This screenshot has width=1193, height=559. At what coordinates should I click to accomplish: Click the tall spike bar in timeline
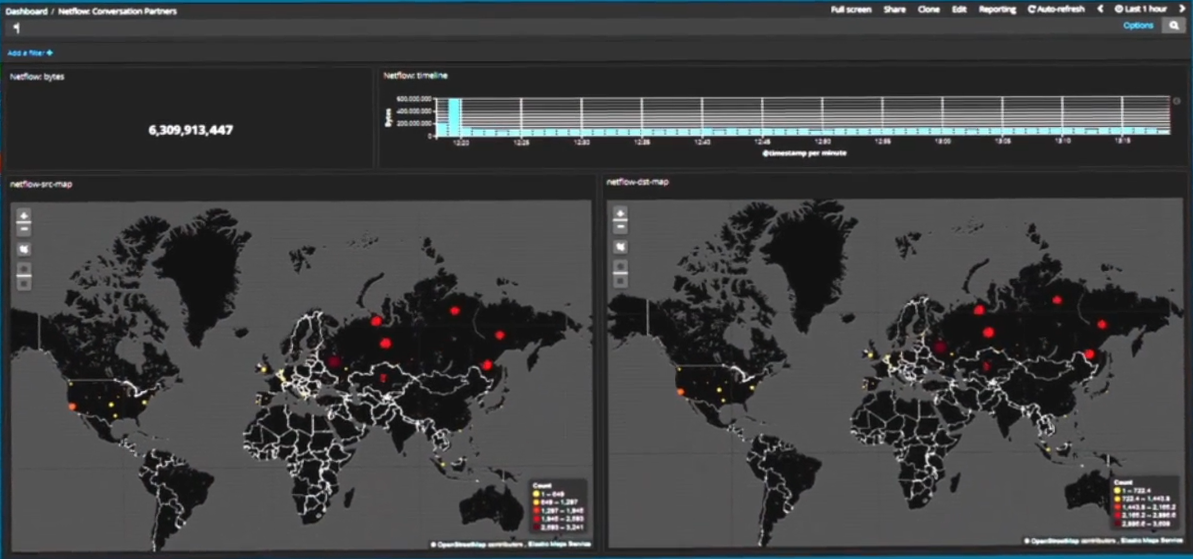[x=454, y=116]
